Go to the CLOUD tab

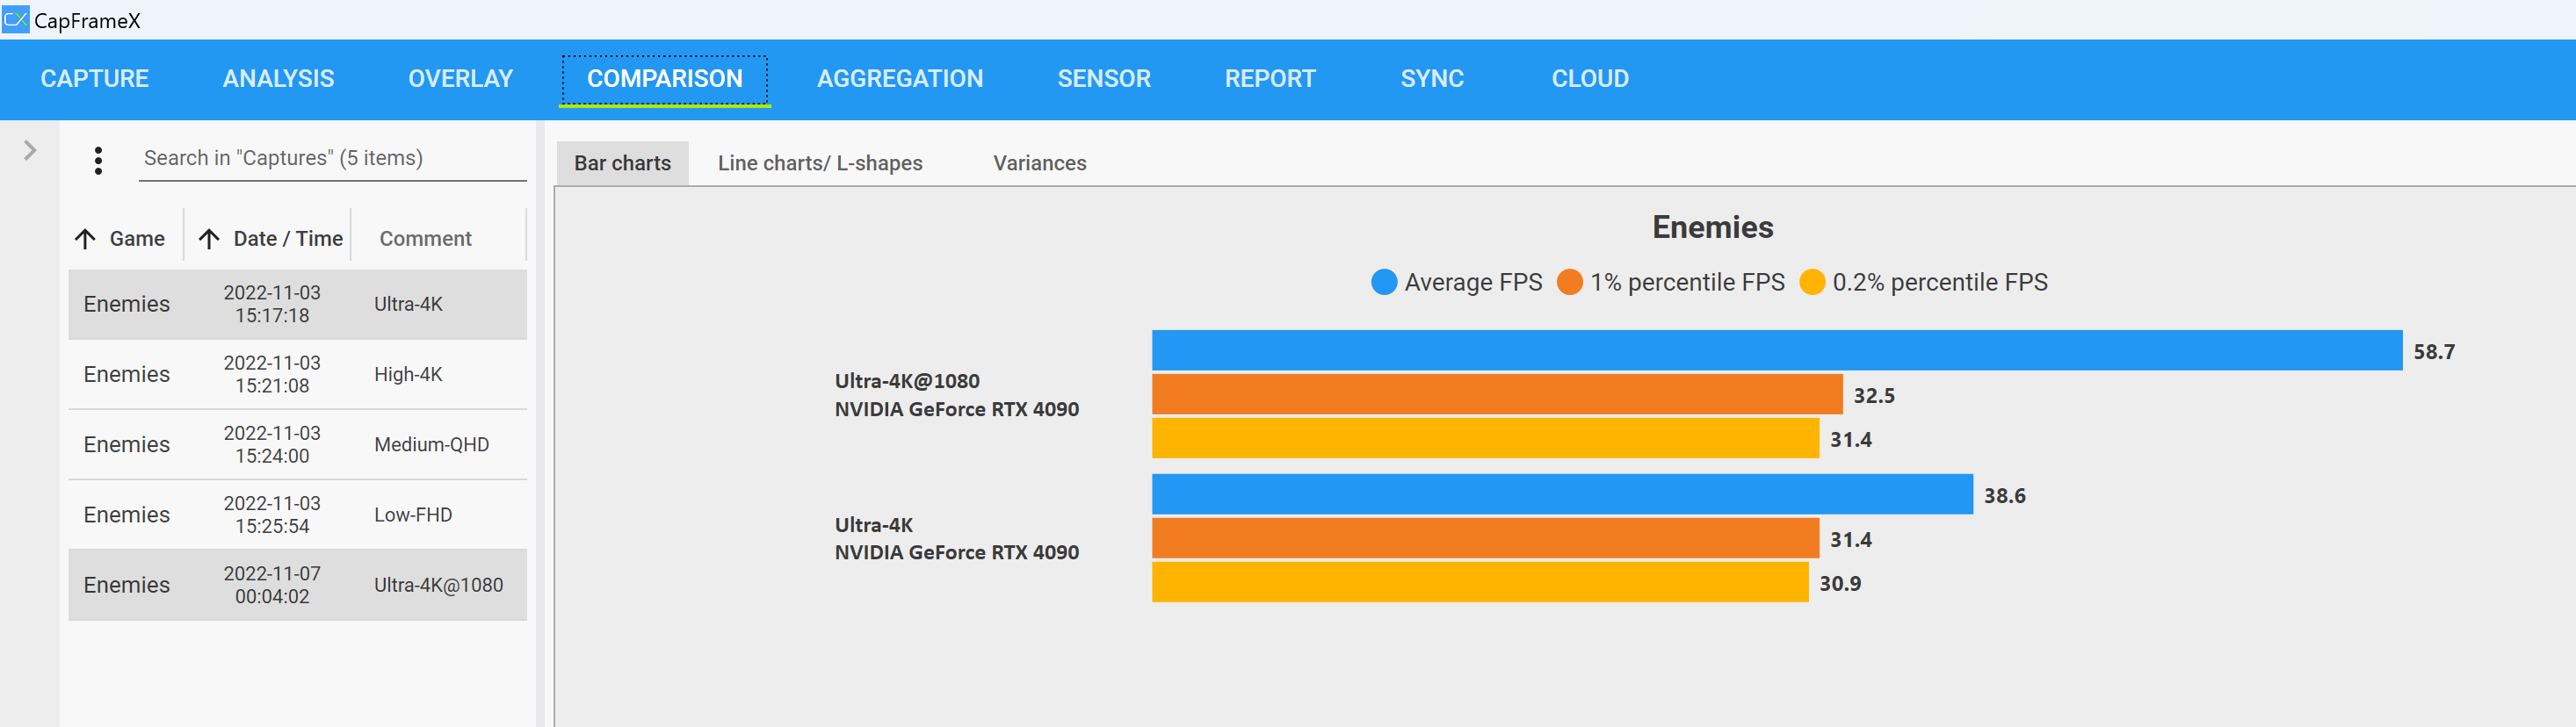pos(1589,79)
